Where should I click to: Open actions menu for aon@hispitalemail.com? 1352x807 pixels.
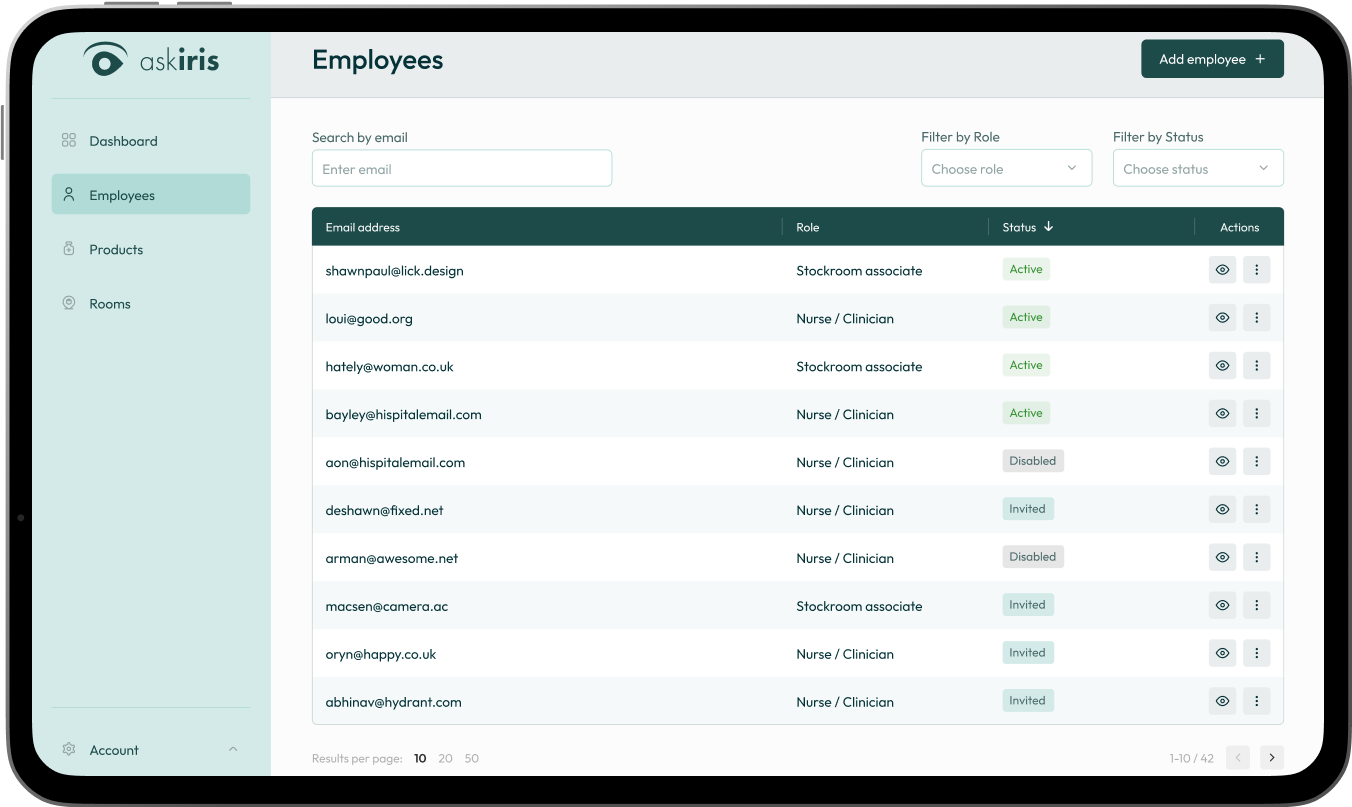click(1256, 462)
